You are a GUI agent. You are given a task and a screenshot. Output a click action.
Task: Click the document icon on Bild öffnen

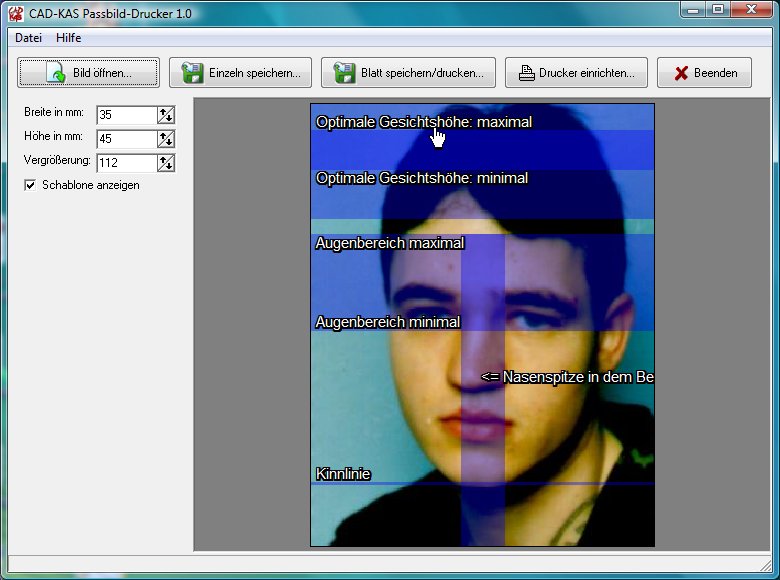point(56,73)
